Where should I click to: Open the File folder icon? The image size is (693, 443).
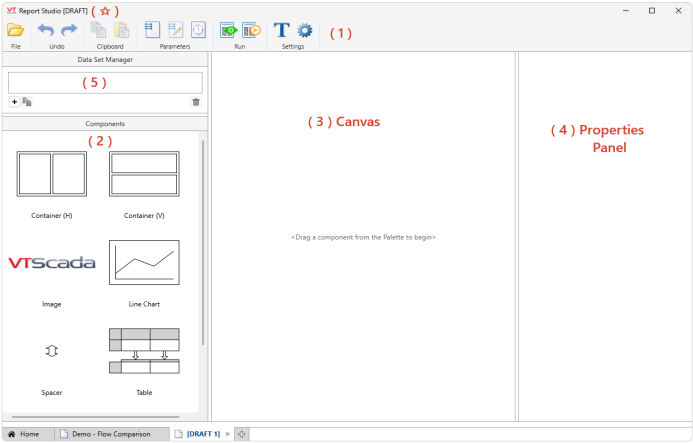click(x=15, y=30)
